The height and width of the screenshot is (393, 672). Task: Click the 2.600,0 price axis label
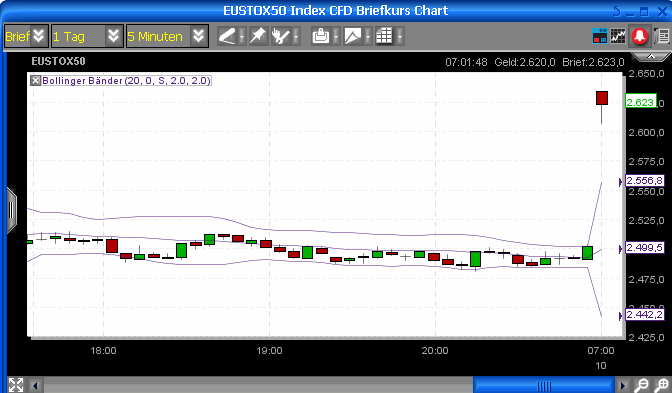(646, 132)
